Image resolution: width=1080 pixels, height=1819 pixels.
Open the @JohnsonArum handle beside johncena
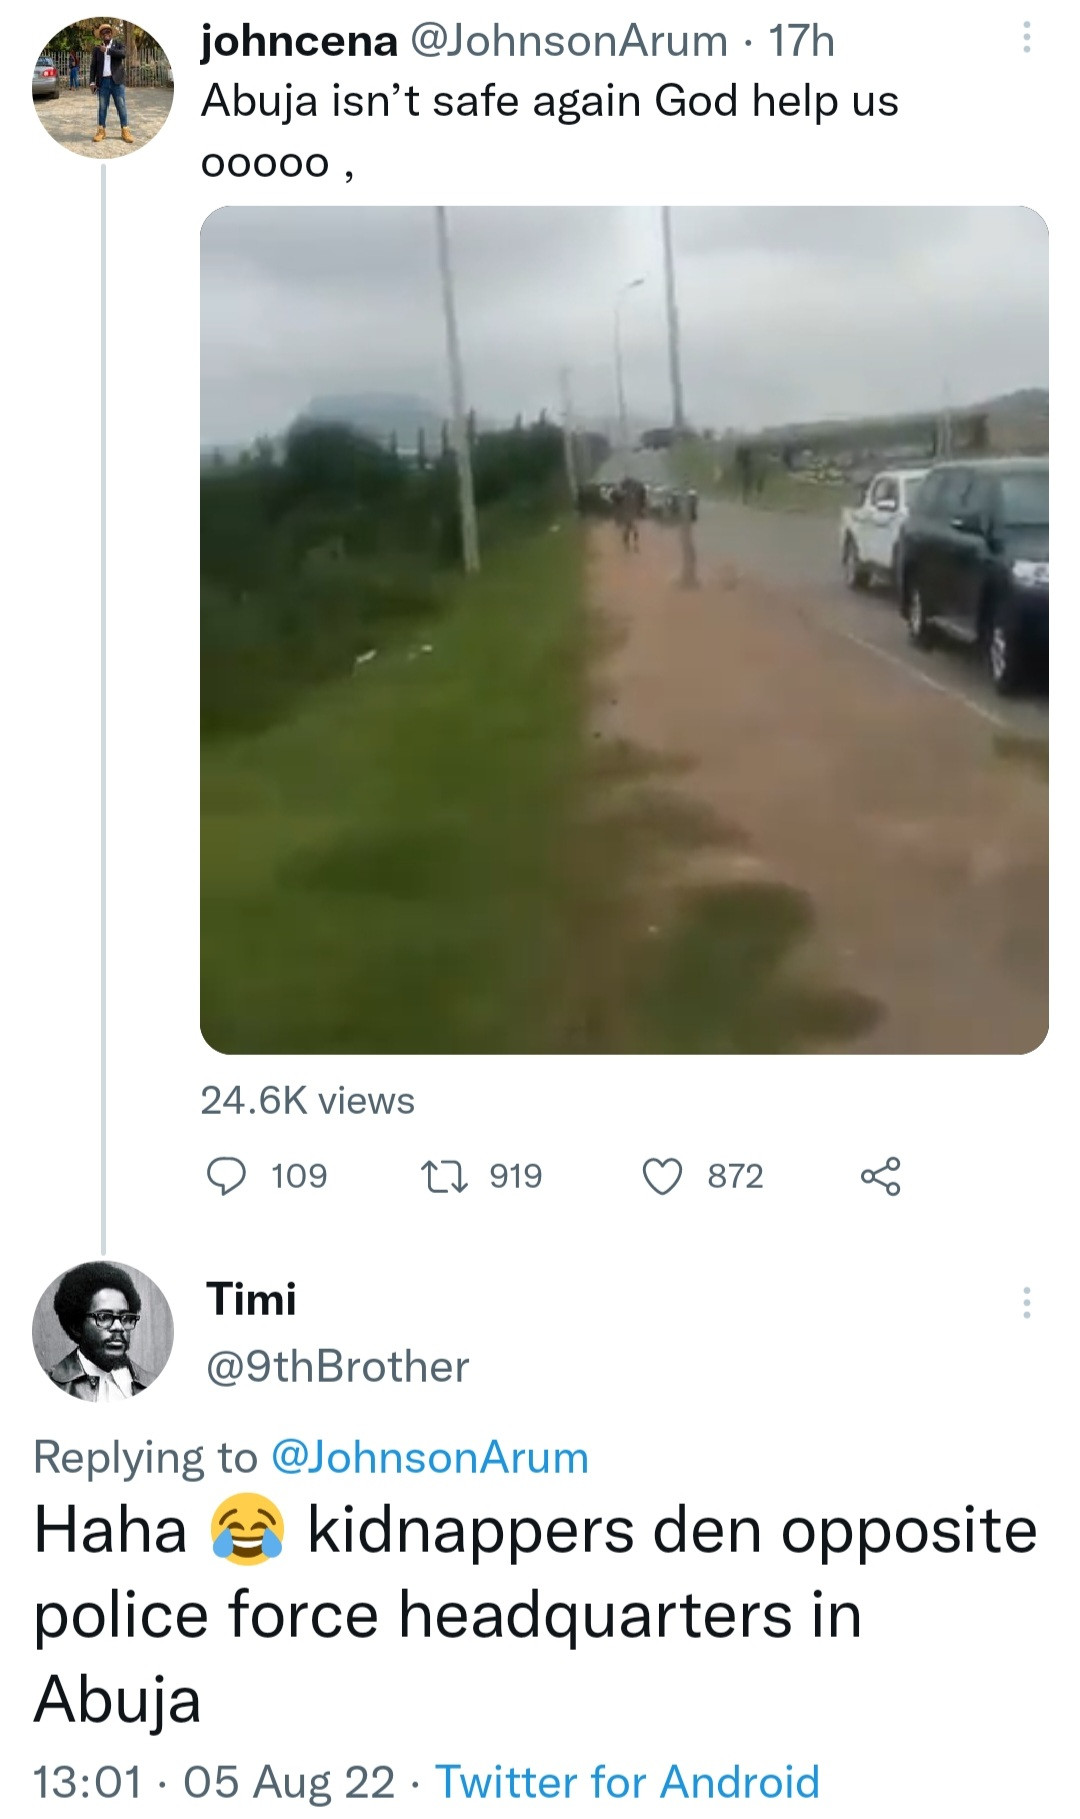coord(569,41)
